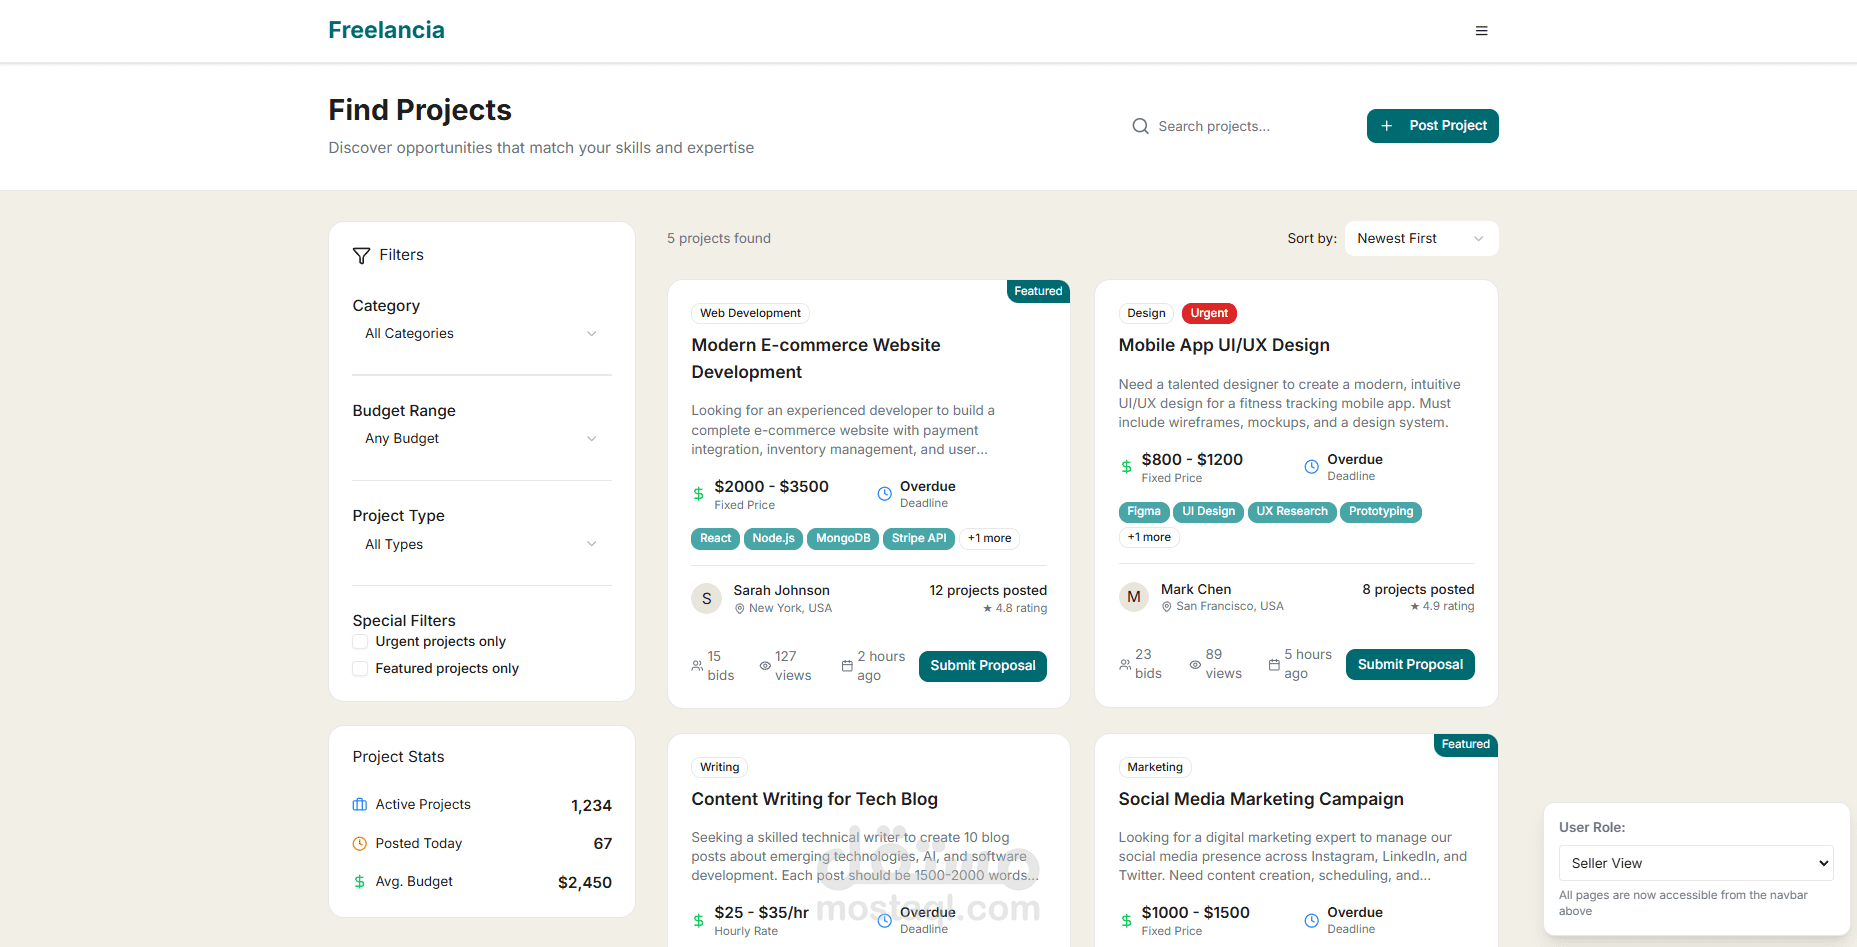This screenshot has width=1857, height=947.
Task: Click the Active Projects briefcase icon
Action: 360,805
